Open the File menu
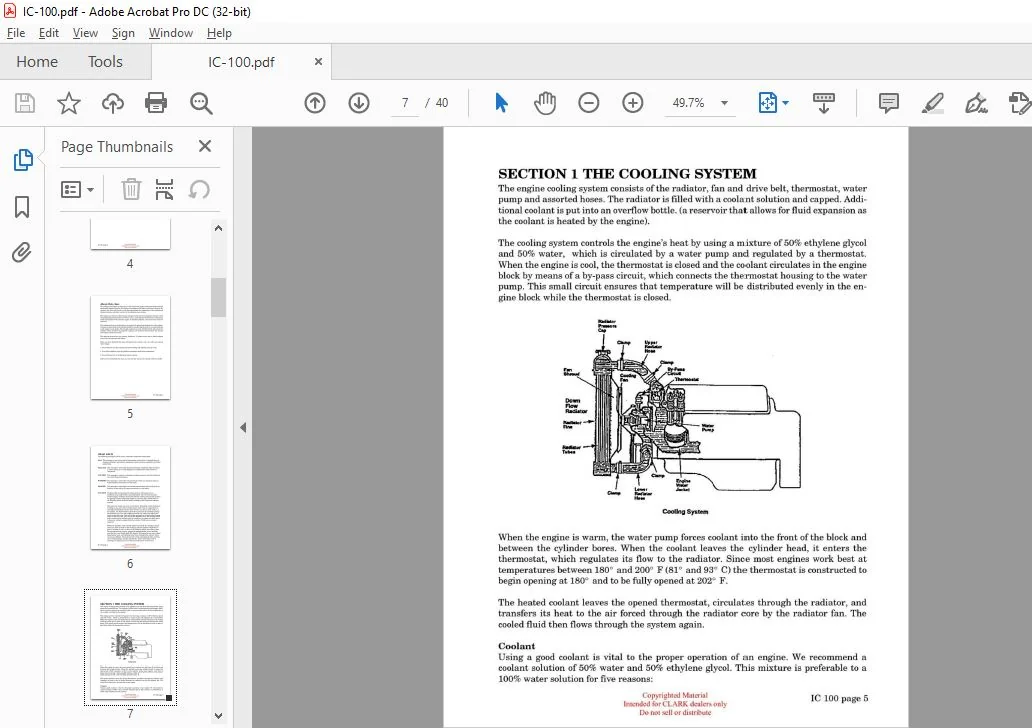The height and width of the screenshot is (728, 1032). 16,33
